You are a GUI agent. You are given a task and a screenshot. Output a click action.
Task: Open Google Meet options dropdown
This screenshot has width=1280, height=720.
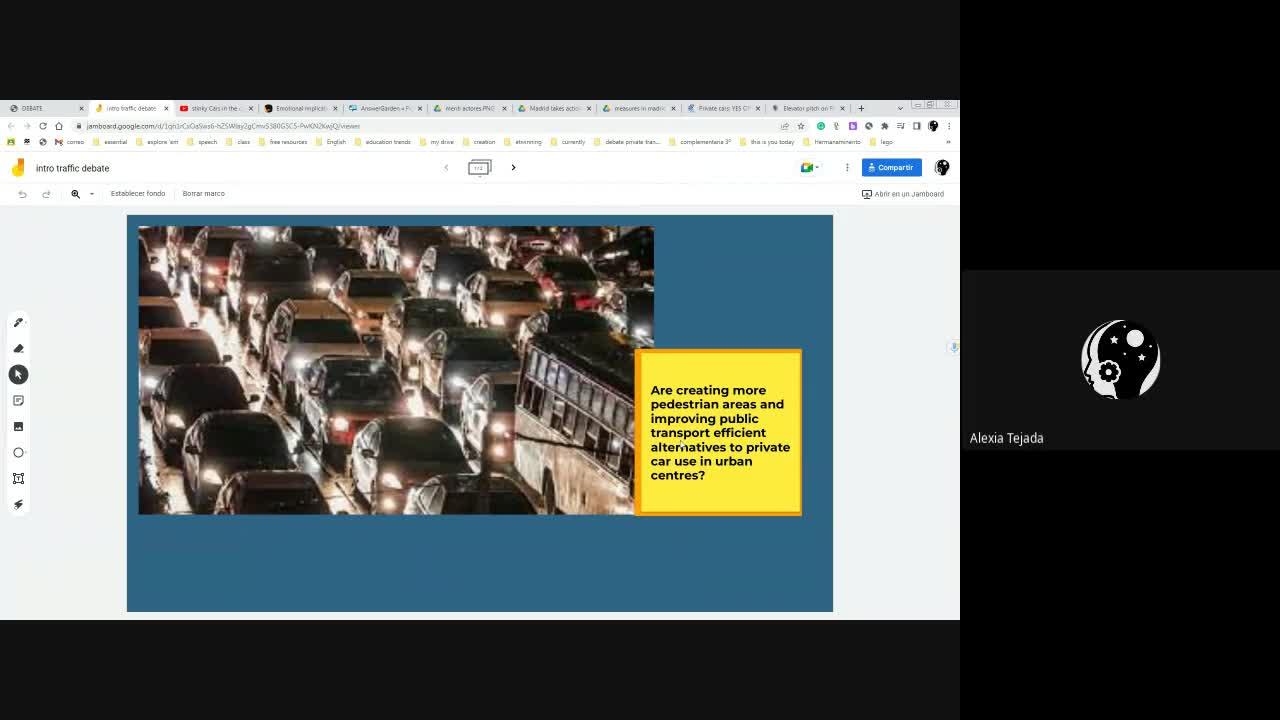point(808,167)
